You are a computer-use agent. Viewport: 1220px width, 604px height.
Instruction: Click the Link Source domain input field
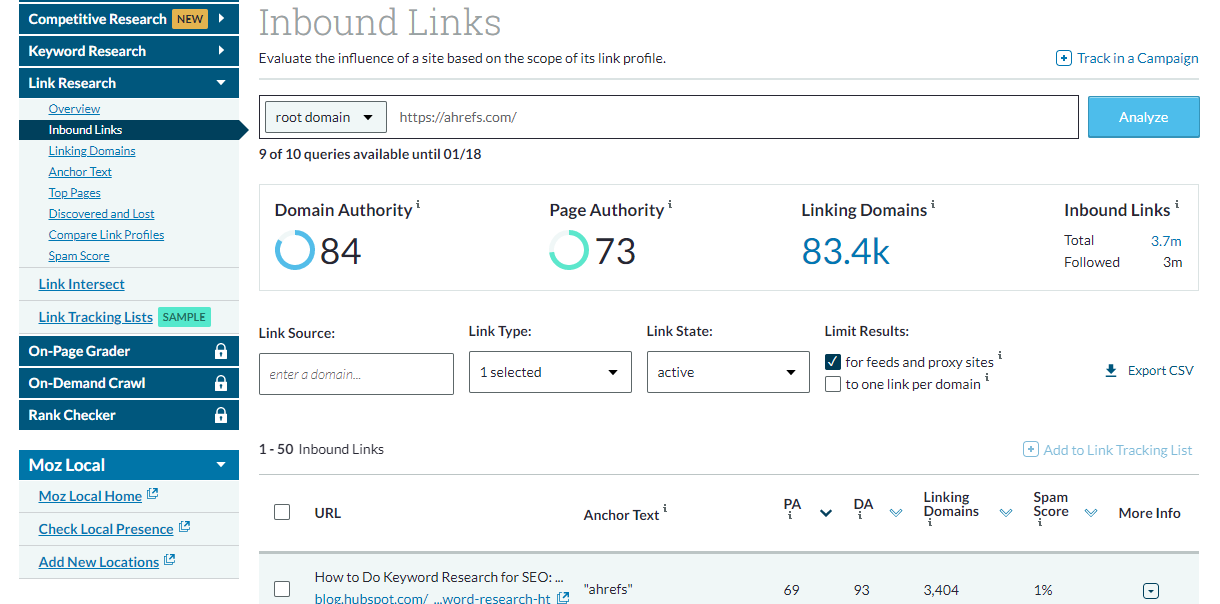(x=356, y=374)
